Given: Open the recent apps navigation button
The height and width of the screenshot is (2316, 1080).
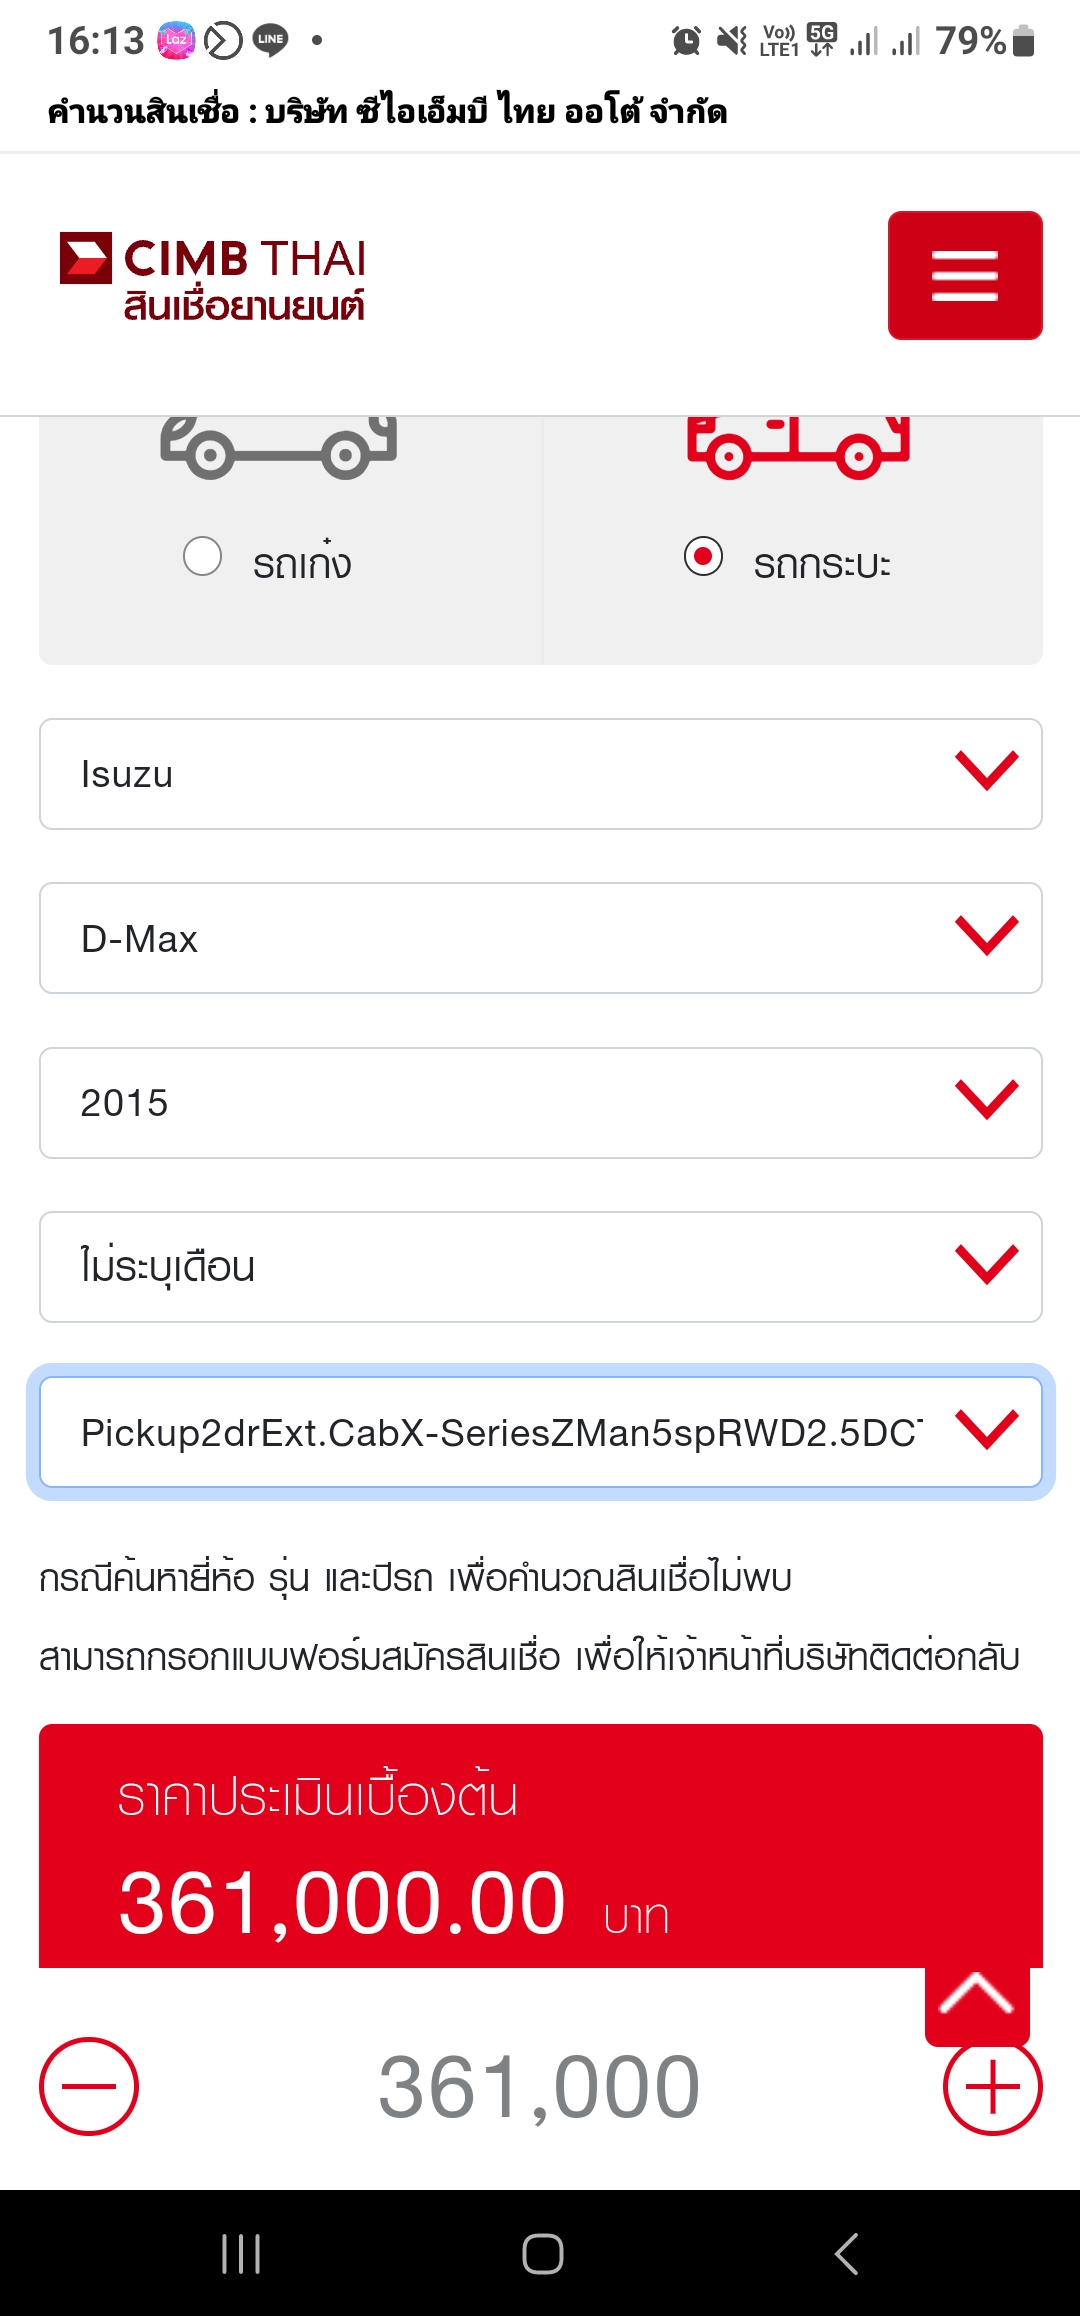Looking at the screenshot, I should [241, 2254].
